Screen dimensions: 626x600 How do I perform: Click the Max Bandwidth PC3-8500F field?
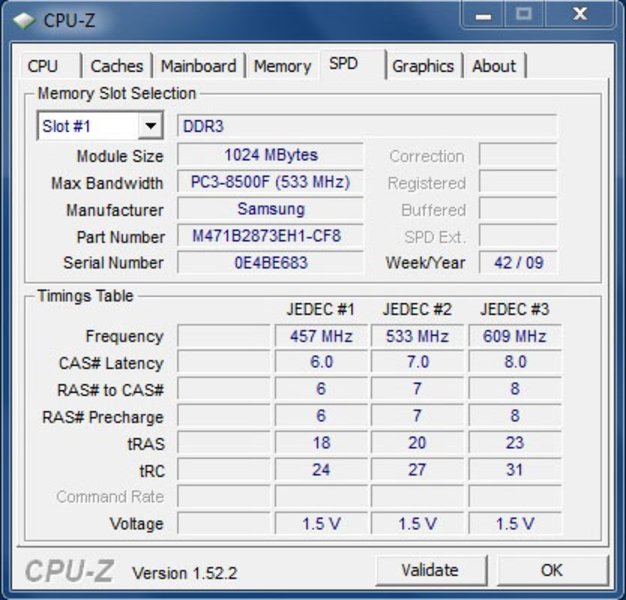tap(270, 183)
